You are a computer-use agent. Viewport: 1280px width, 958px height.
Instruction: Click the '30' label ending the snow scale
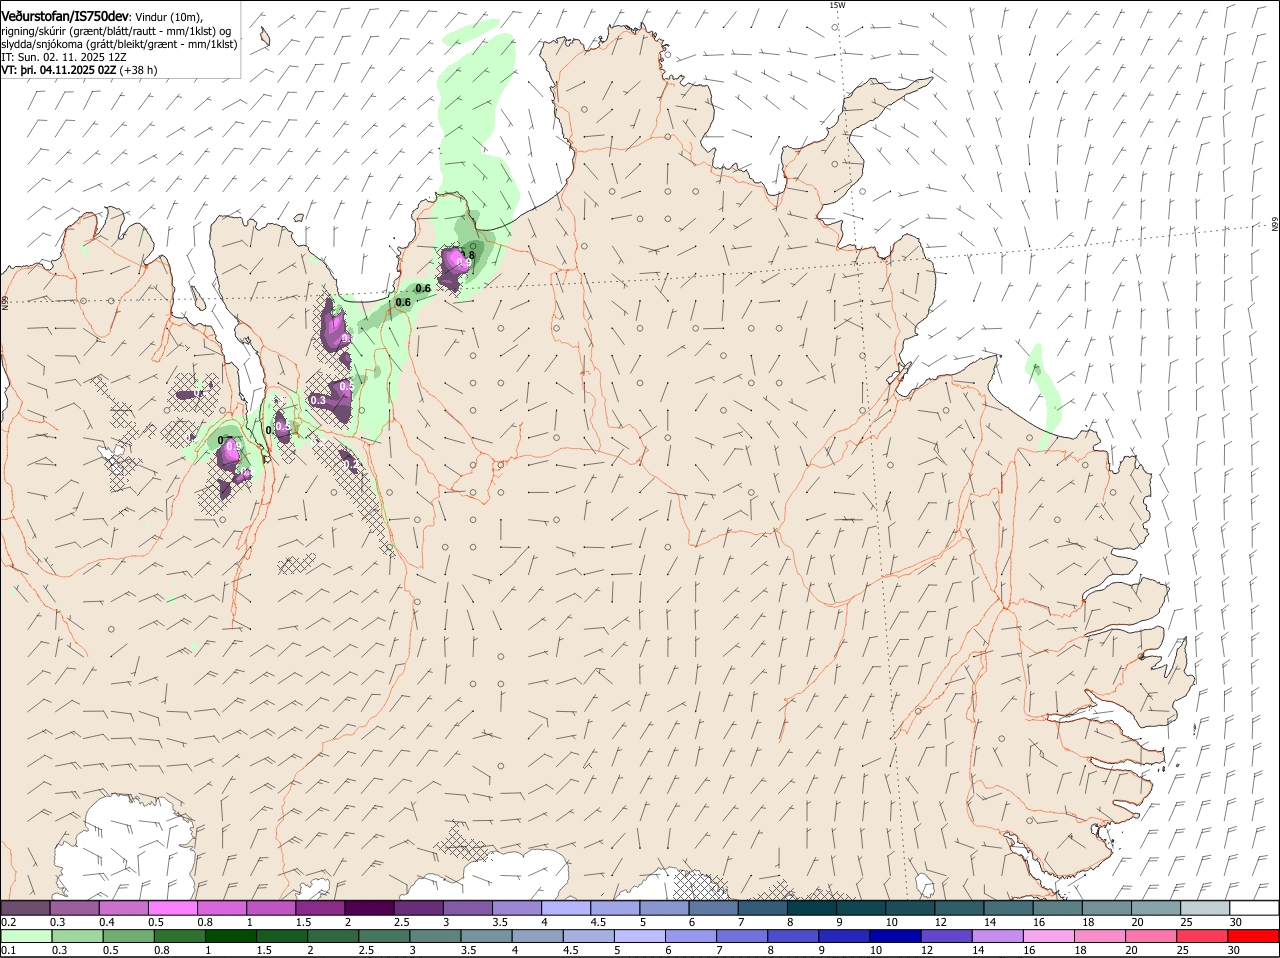pyautogui.click(x=1235, y=922)
